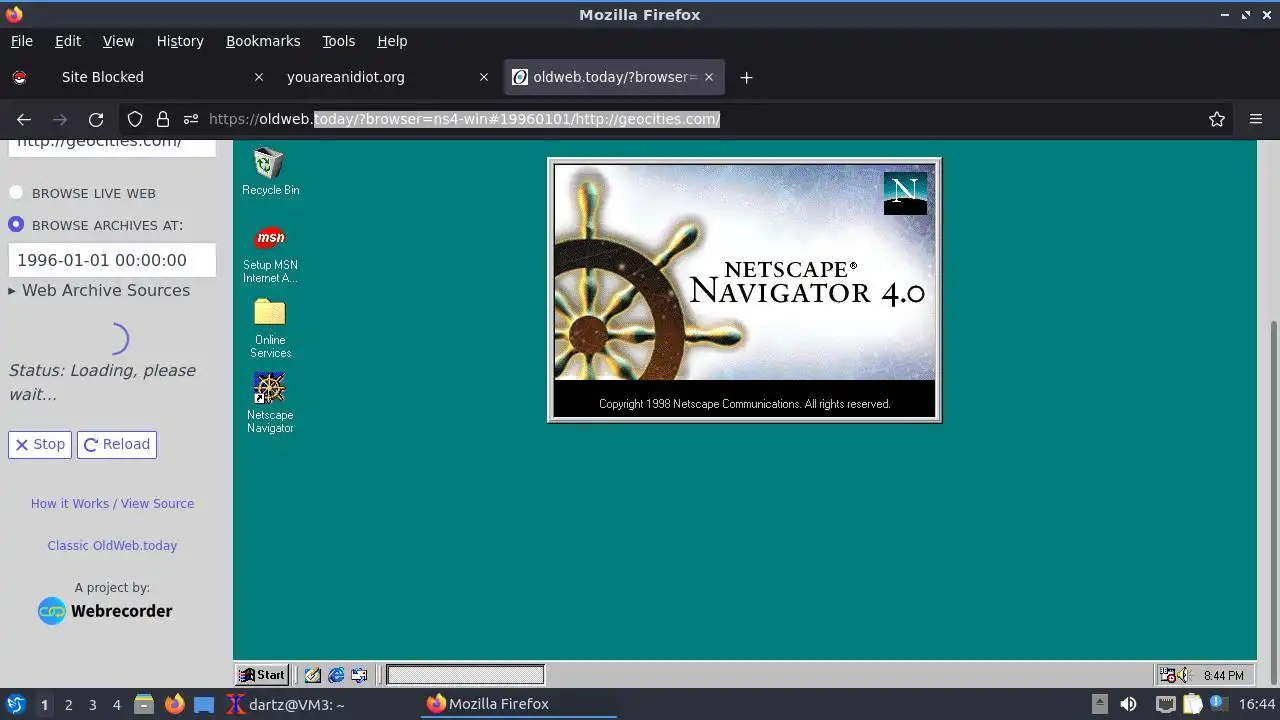Click the shield tracking protection icon
Image resolution: width=1280 pixels, height=720 pixels.
click(135, 119)
